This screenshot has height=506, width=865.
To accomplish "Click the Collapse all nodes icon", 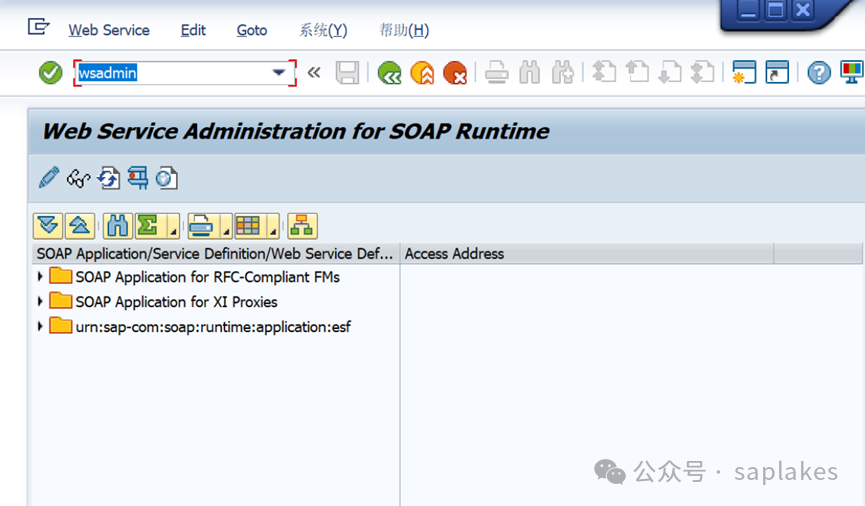I will (80, 225).
